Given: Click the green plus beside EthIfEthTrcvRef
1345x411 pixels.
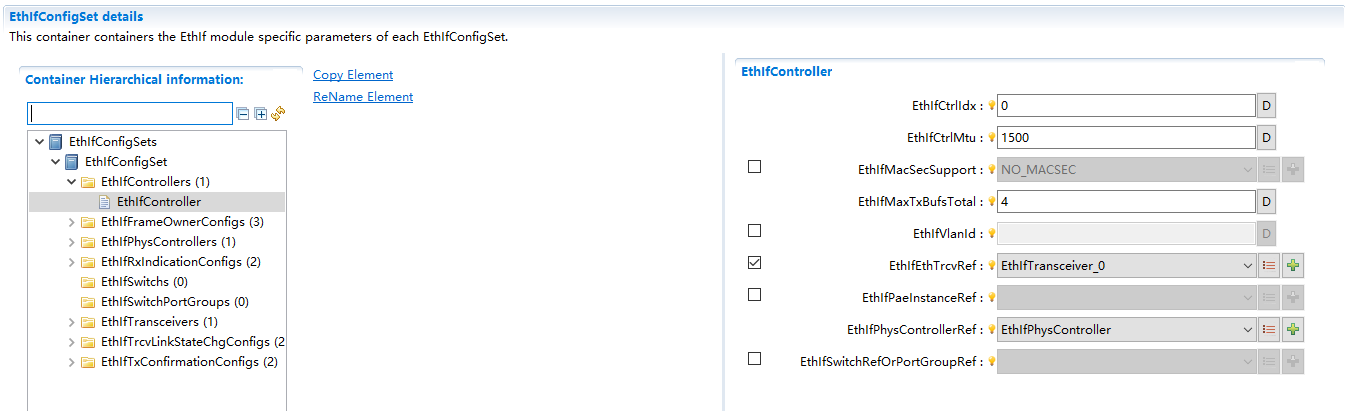Looking at the screenshot, I should click(x=1293, y=266).
